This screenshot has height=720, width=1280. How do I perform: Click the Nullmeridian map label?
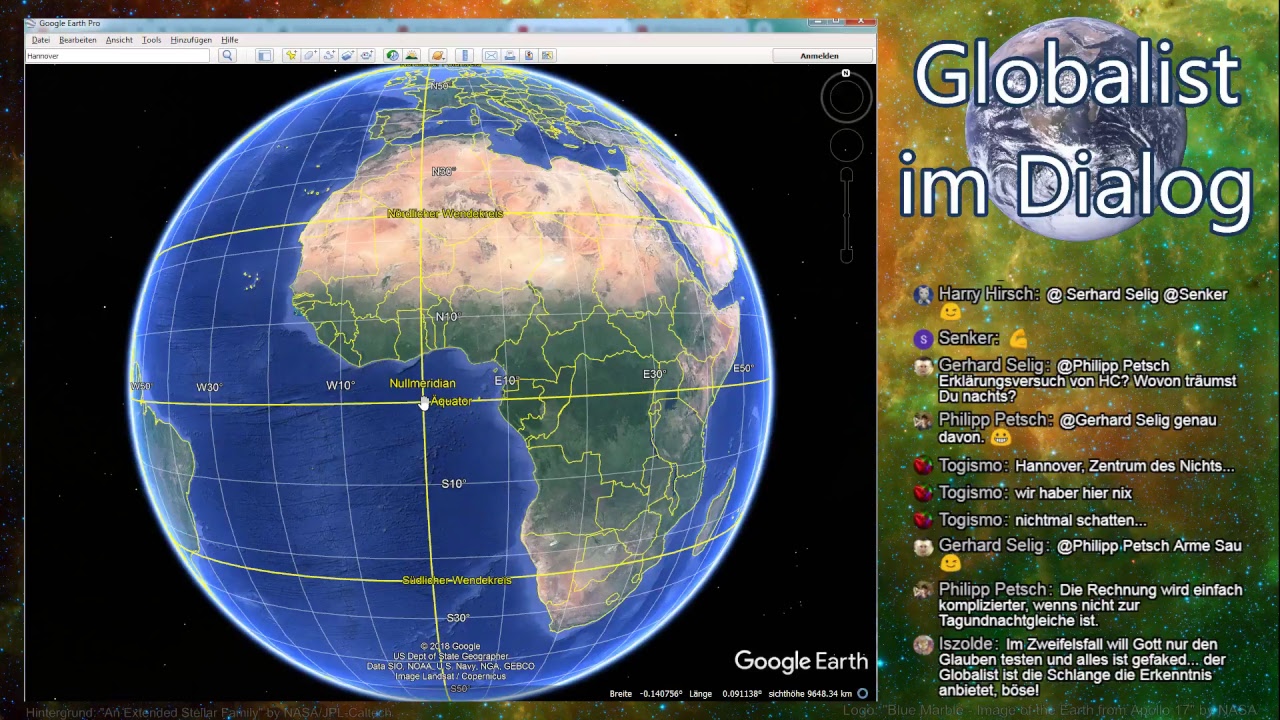[x=422, y=384]
